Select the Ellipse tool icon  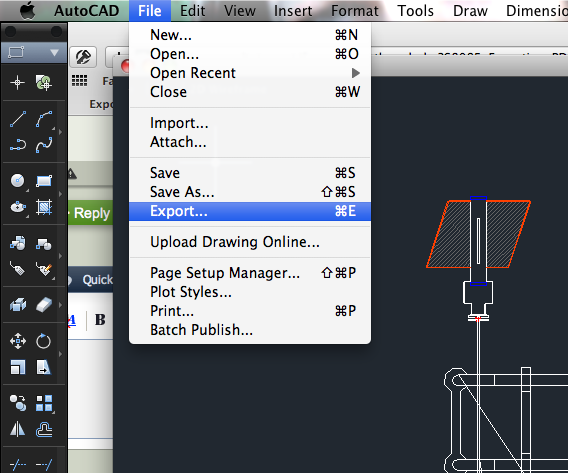(x=18, y=207)
